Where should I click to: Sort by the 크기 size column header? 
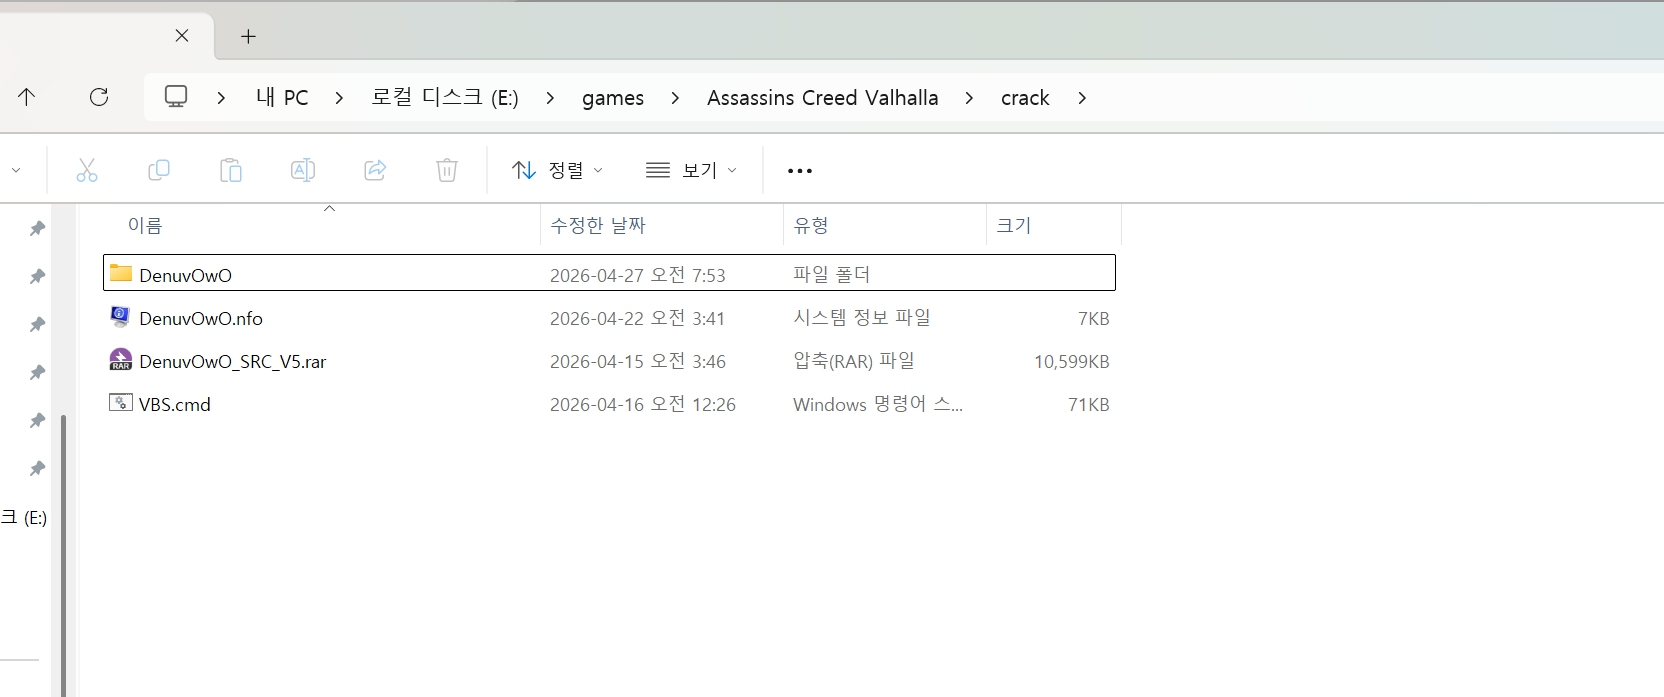coord(1013,226)
